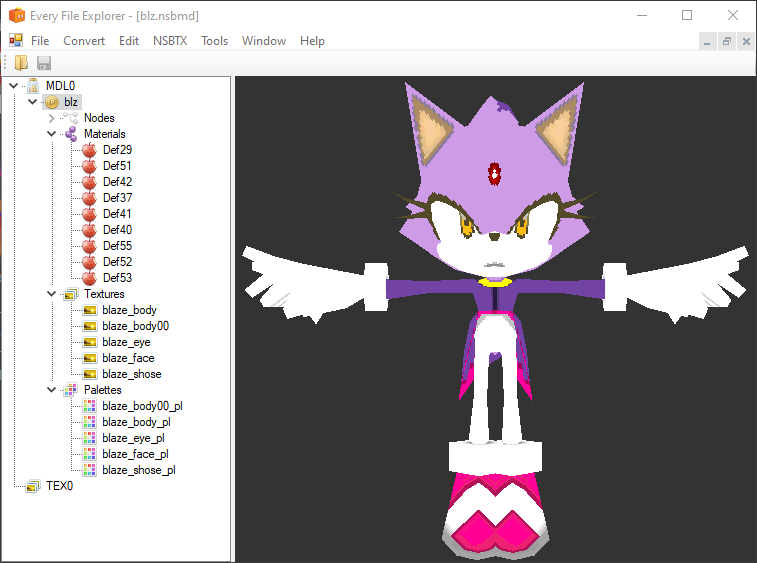Viewport: 757px width, 563px height.
Task: Click the blaze_eye_pl palette icon
Action: tap(89, 437)
